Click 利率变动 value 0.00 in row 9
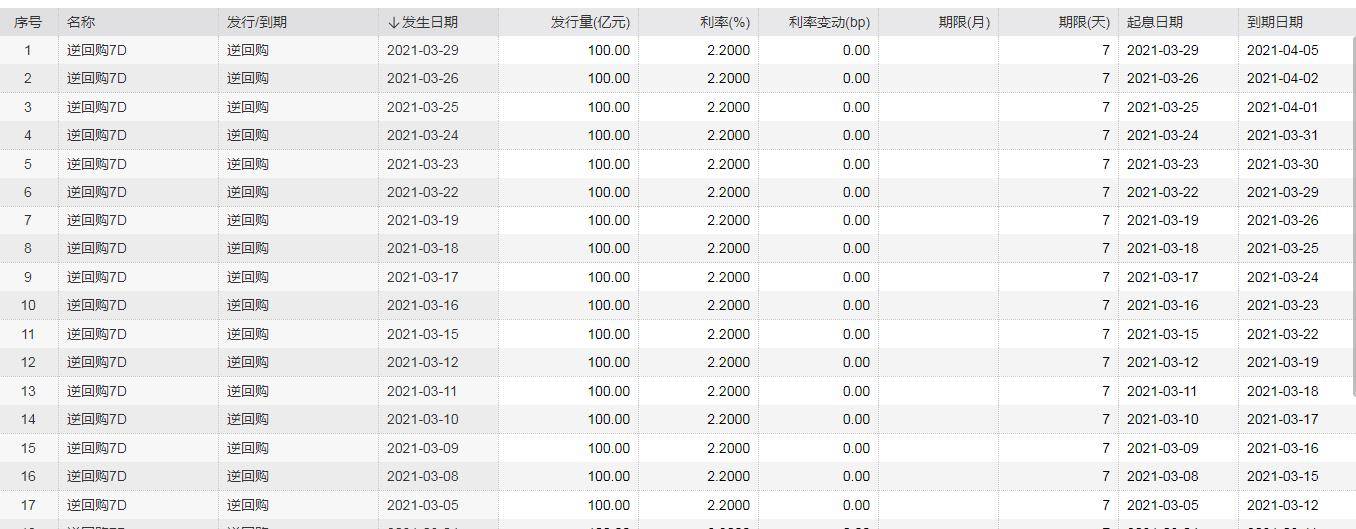Screen dimensions: 1356x529 click(856, 277)
